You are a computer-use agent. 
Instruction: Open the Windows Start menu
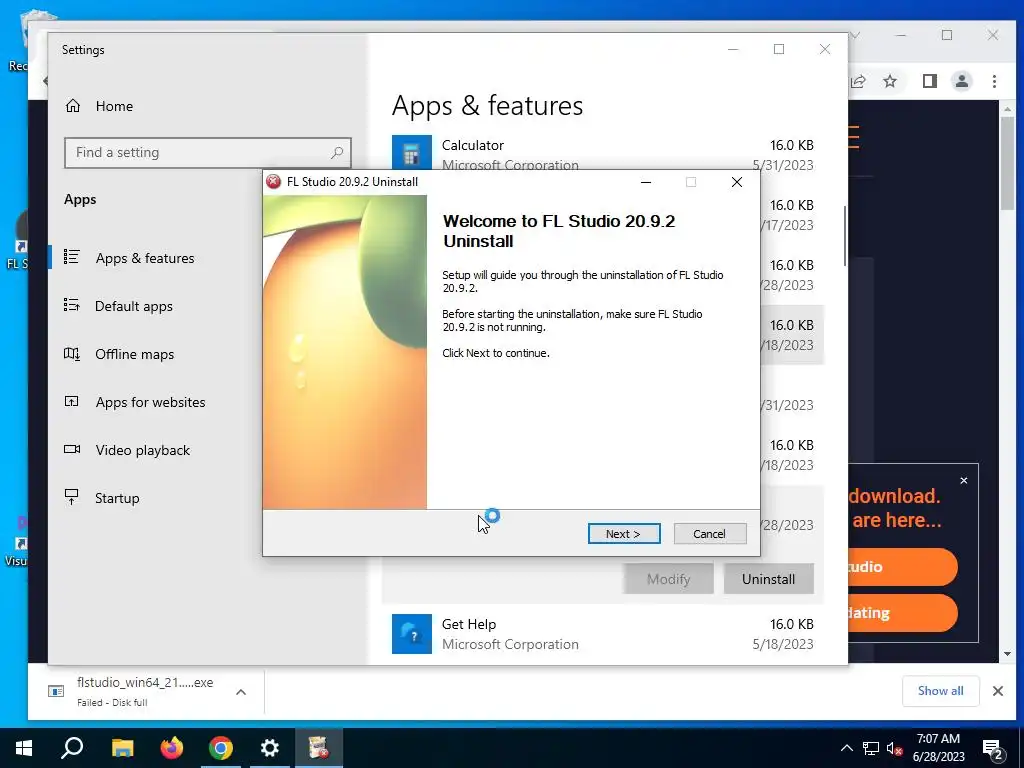tap(24, 748)
